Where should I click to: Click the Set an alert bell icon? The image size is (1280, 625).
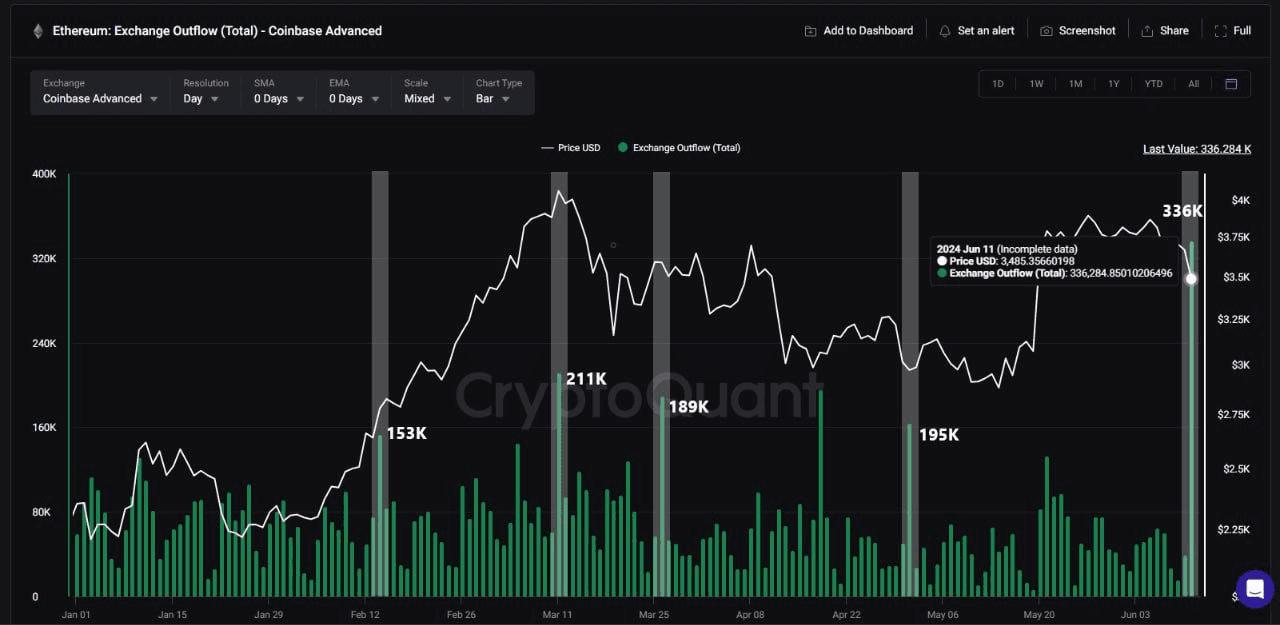[945, 31]
